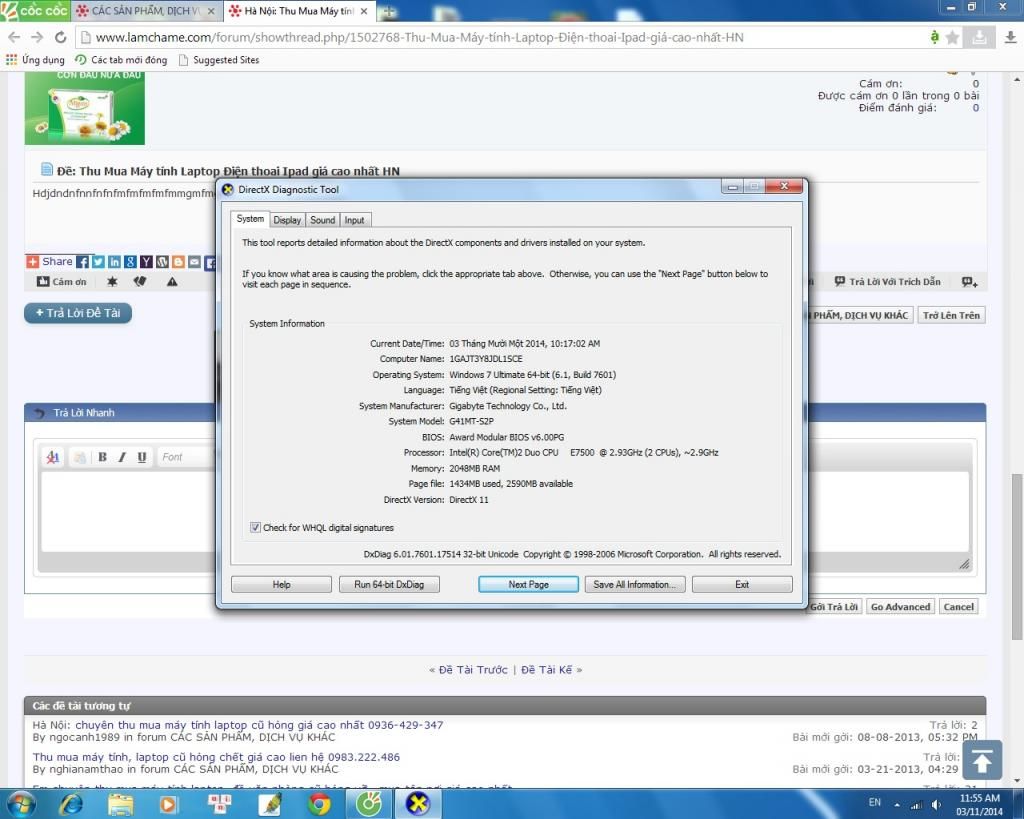The image size is (1024, 819).
Task: Open the 'Đề Tài Trước' previous thread link
Action: pos(473,670)
